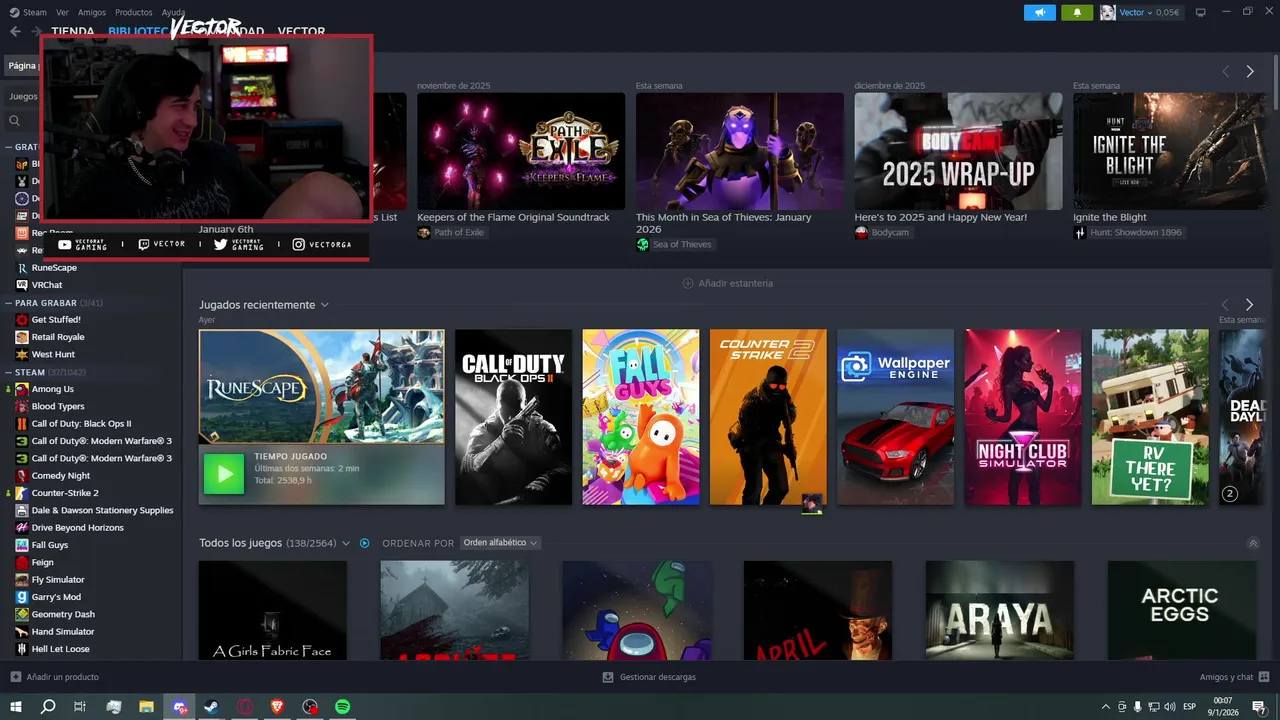The width and height of the screenshot is (1280, 720).
Task: Select Blood Typers in the sidebar
Action: point(58,406)
